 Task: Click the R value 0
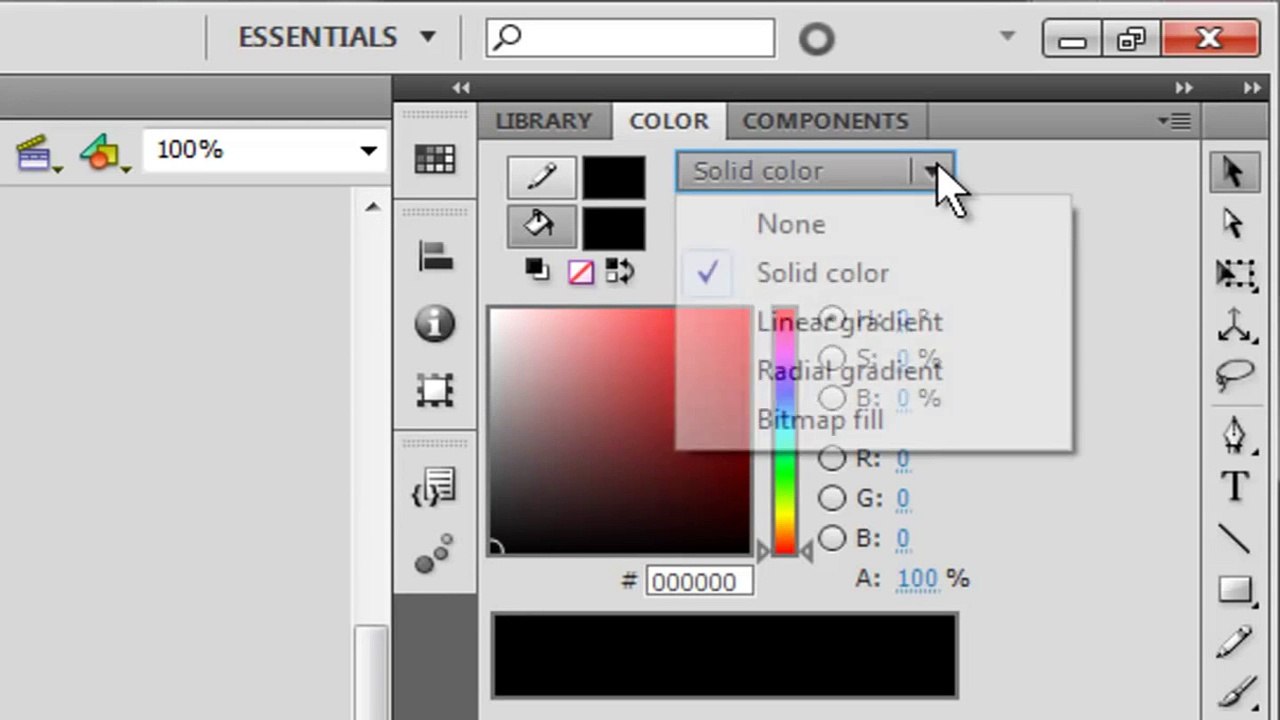tap(902, 459)
